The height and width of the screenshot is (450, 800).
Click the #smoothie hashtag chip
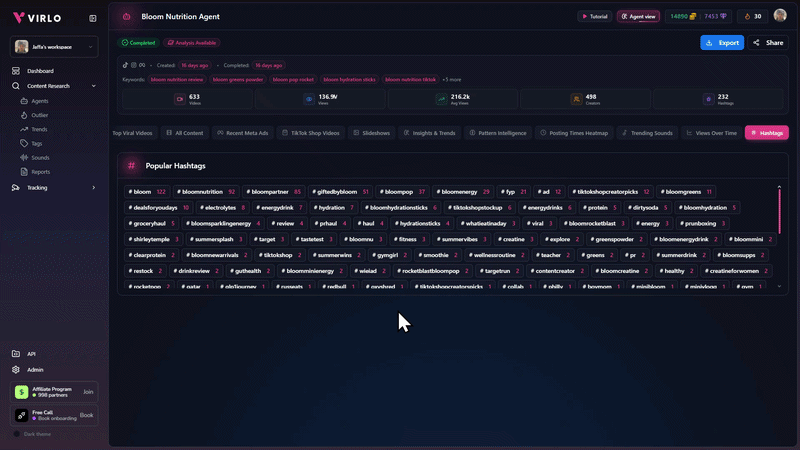pyautogui.click(x=437, y=255)
